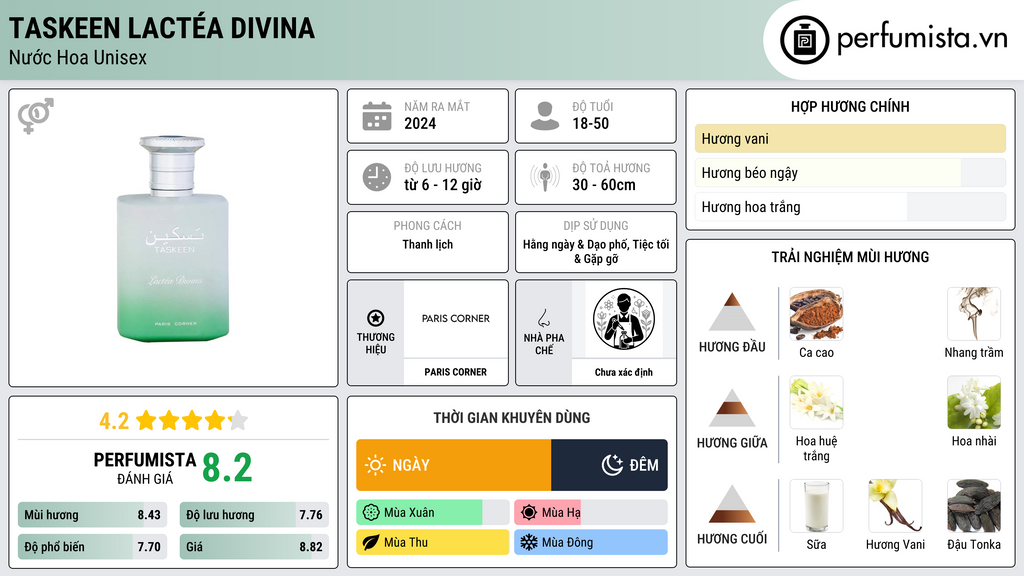Select the orange Ngày time bar
This screenshot has height=576, width=1024.
coord(454,465)
